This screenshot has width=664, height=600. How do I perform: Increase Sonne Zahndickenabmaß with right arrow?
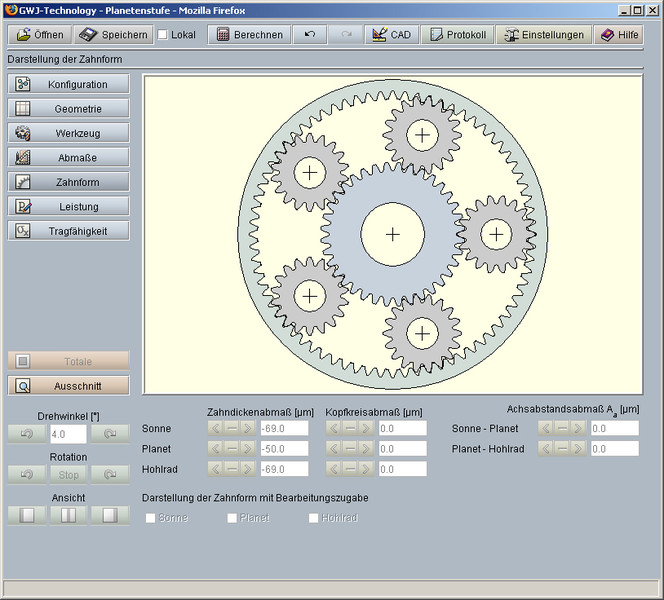pyautogui.click(x=247, y=428)
